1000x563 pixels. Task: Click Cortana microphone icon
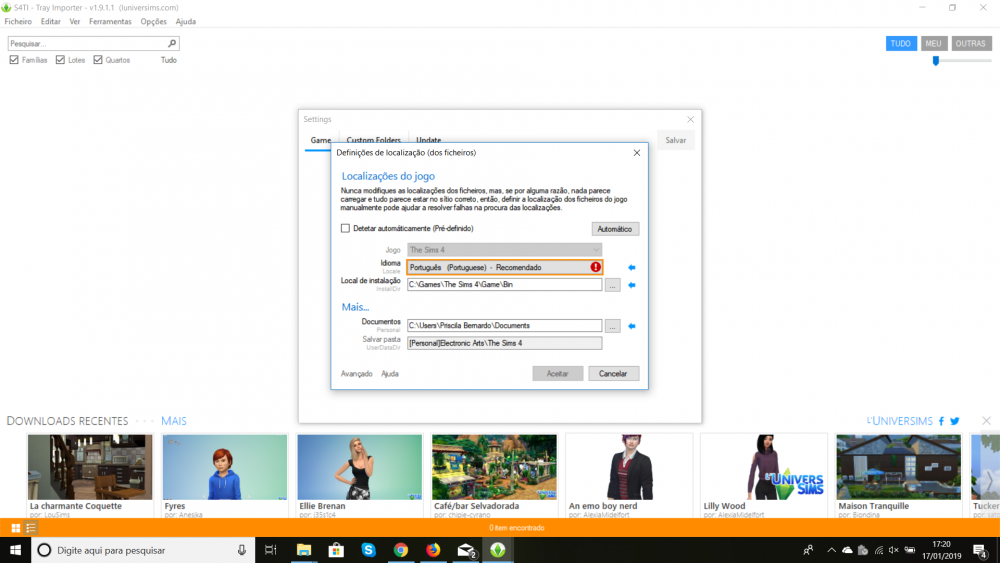tap(242, 550)
